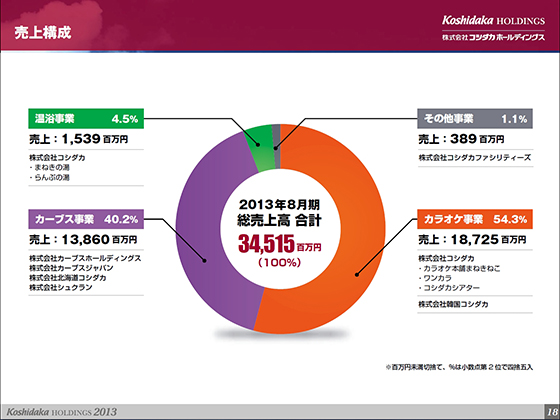The width and height of the screenshot is (560, 420).
Task: Click the 売上構成 slide title
Action: pyautogui.click(x=43, y=32)
